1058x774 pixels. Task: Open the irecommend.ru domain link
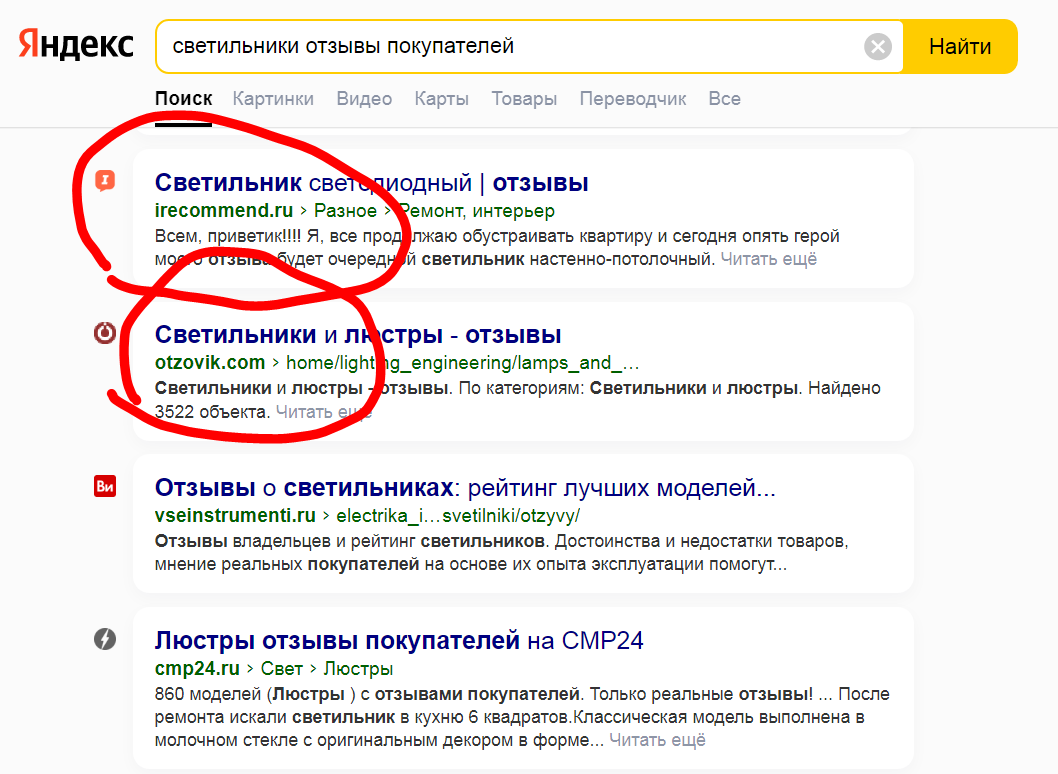click(x=224, y=211)
